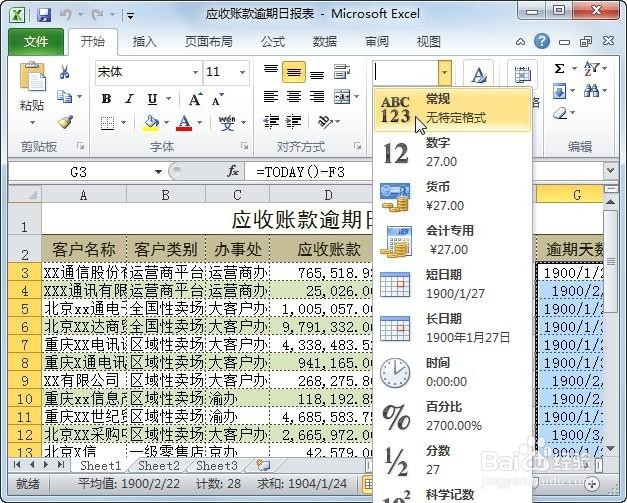627x503 pixels.
Task: Click the wrap text icon
Action: click(342, 72)
